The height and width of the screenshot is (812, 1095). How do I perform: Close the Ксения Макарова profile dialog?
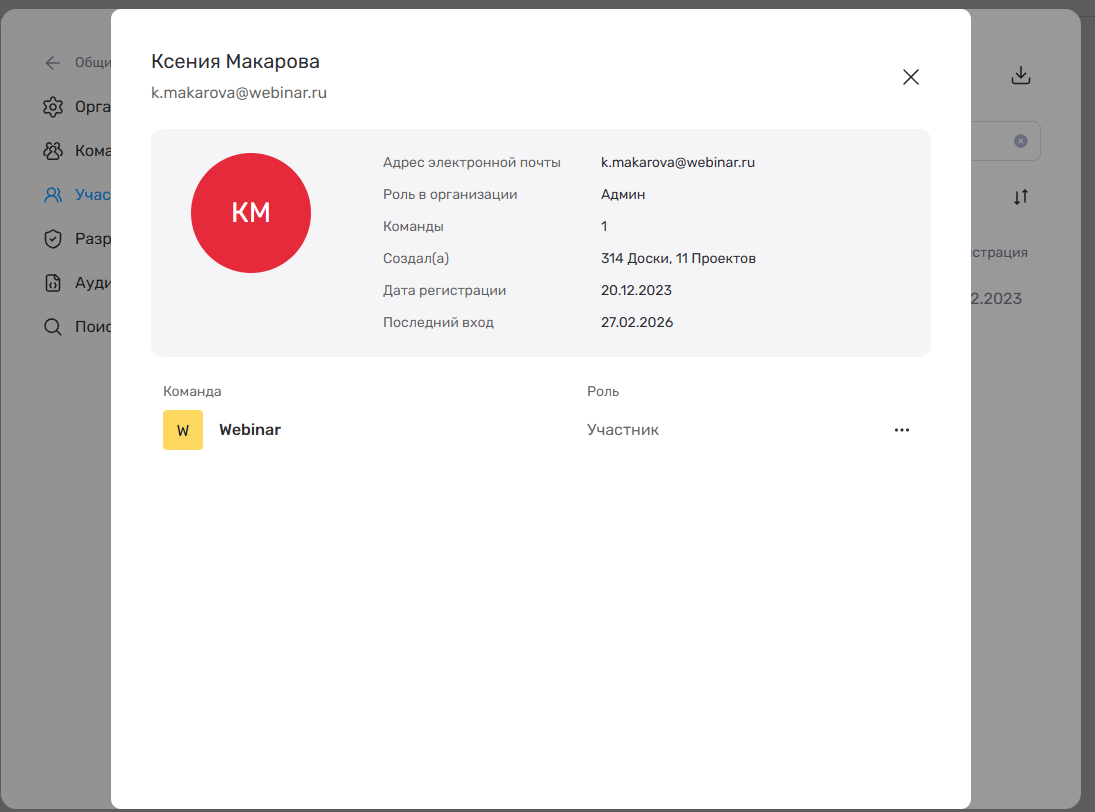tap(910, 77)
